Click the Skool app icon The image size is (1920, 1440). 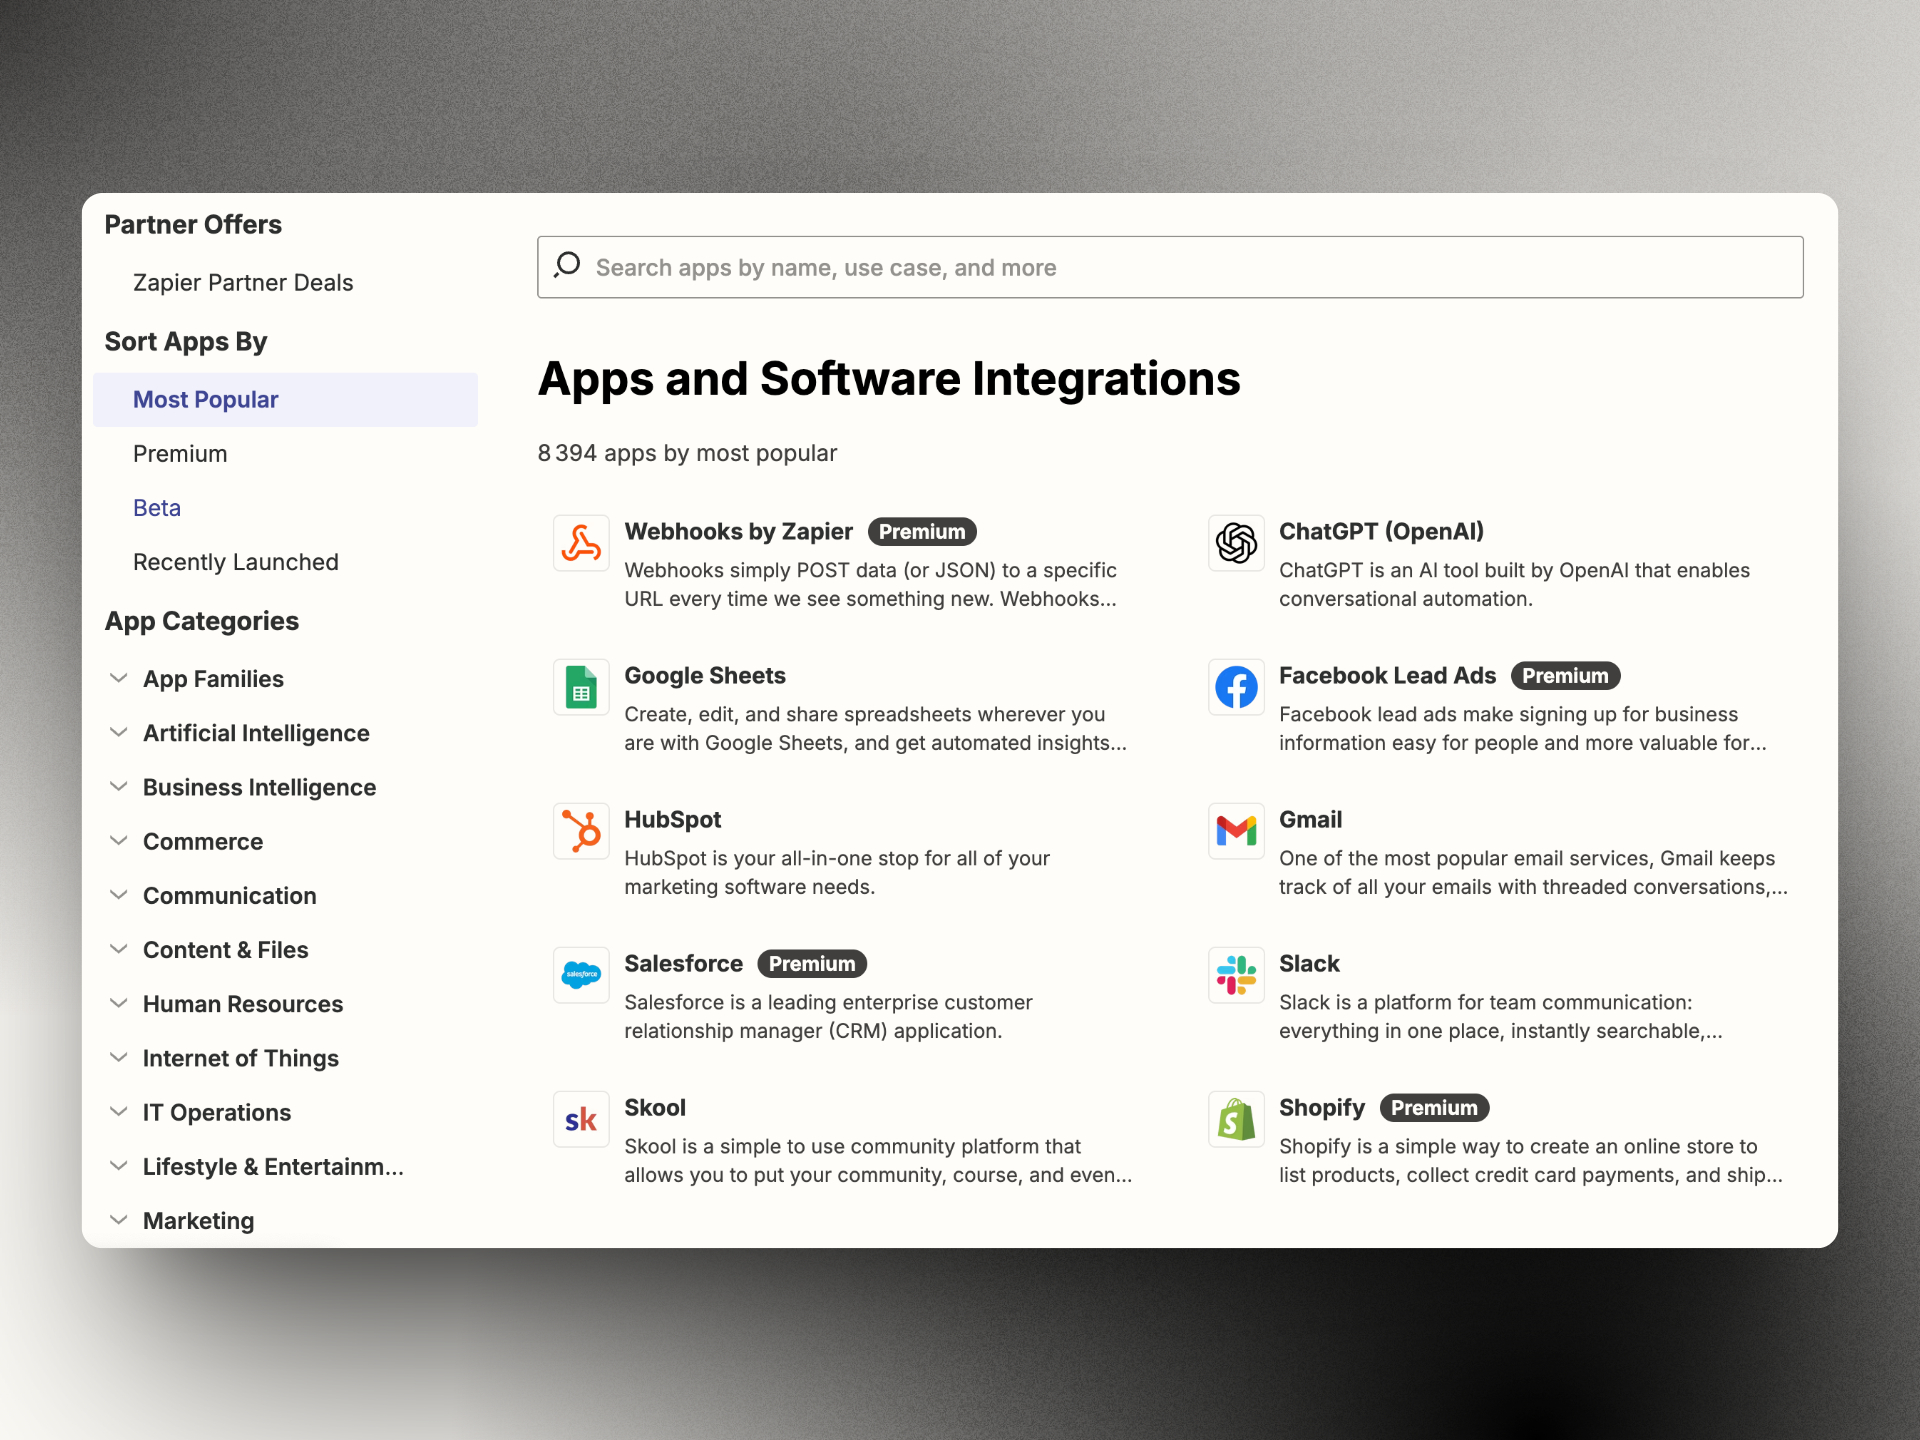[581, 1119]
